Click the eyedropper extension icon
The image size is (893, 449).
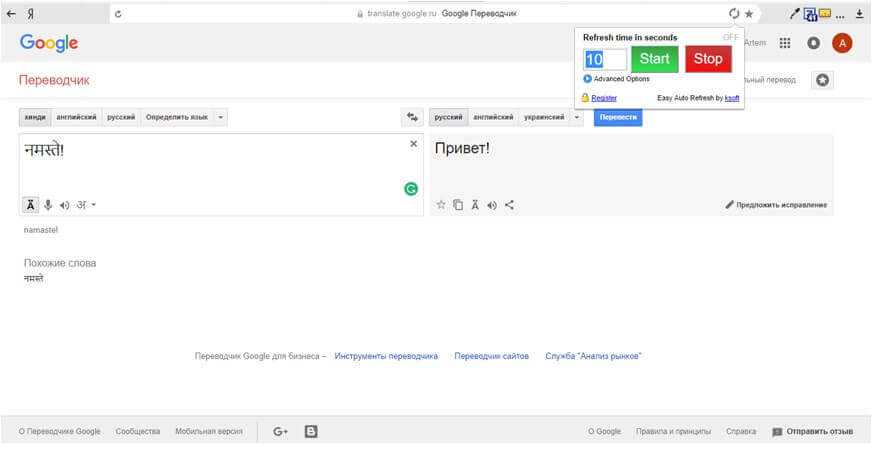pyautogui.click(x=794, y=14)
